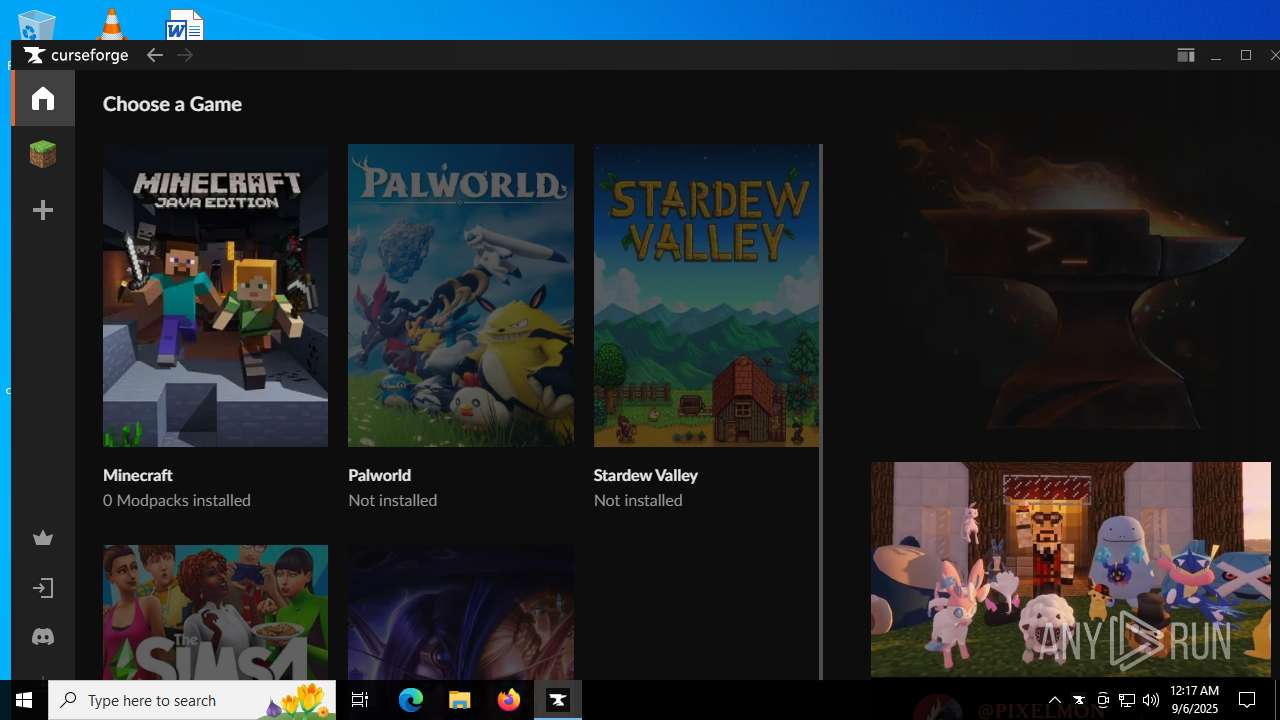Viewport: 1280px width, 720px height.
Task: Click the game list vertical scrollbar
Action: pyautogui.click(x=821, y=412)
